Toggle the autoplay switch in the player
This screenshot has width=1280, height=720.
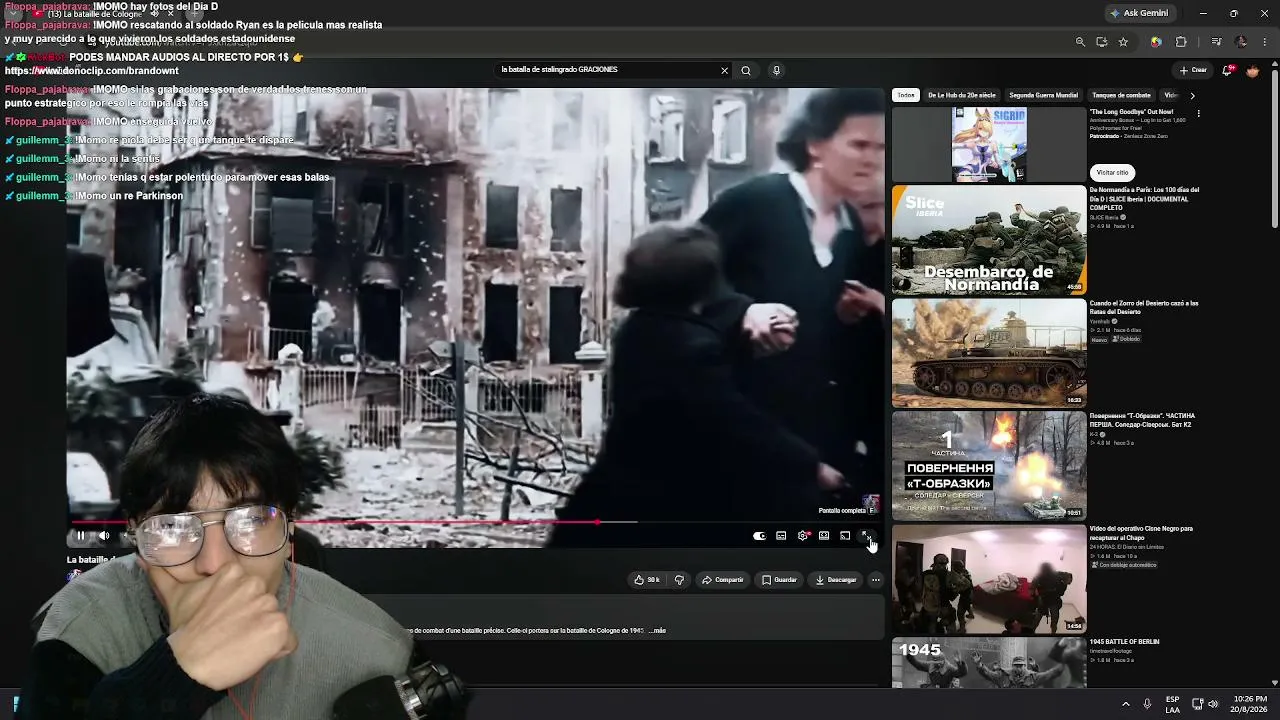coord(760,536)
